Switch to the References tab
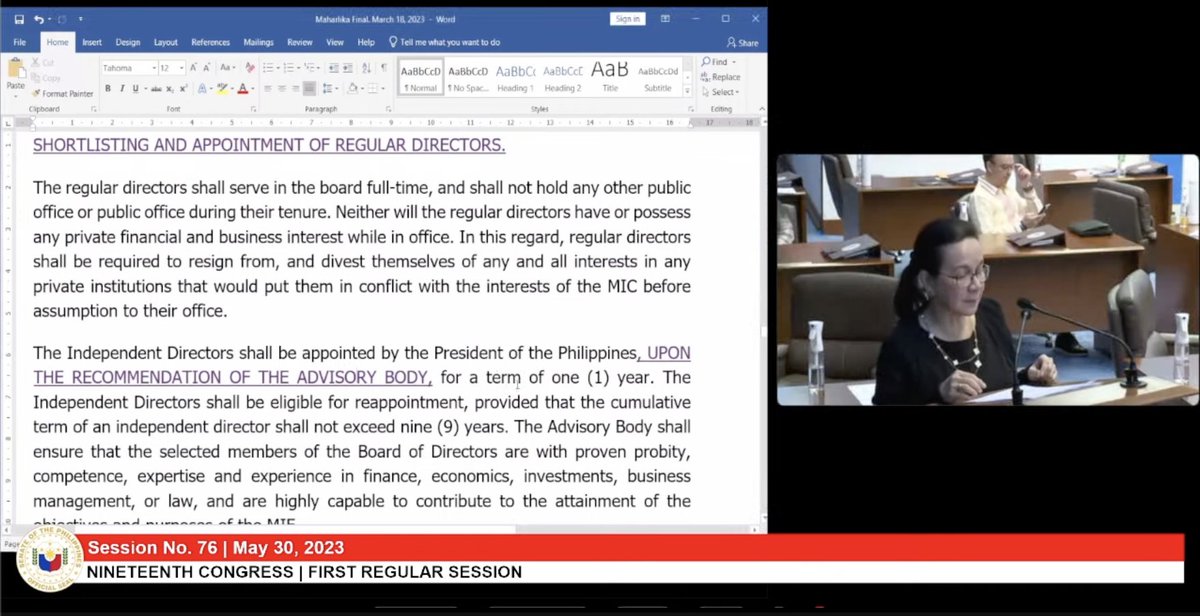1200x616 pixels. 210,42
